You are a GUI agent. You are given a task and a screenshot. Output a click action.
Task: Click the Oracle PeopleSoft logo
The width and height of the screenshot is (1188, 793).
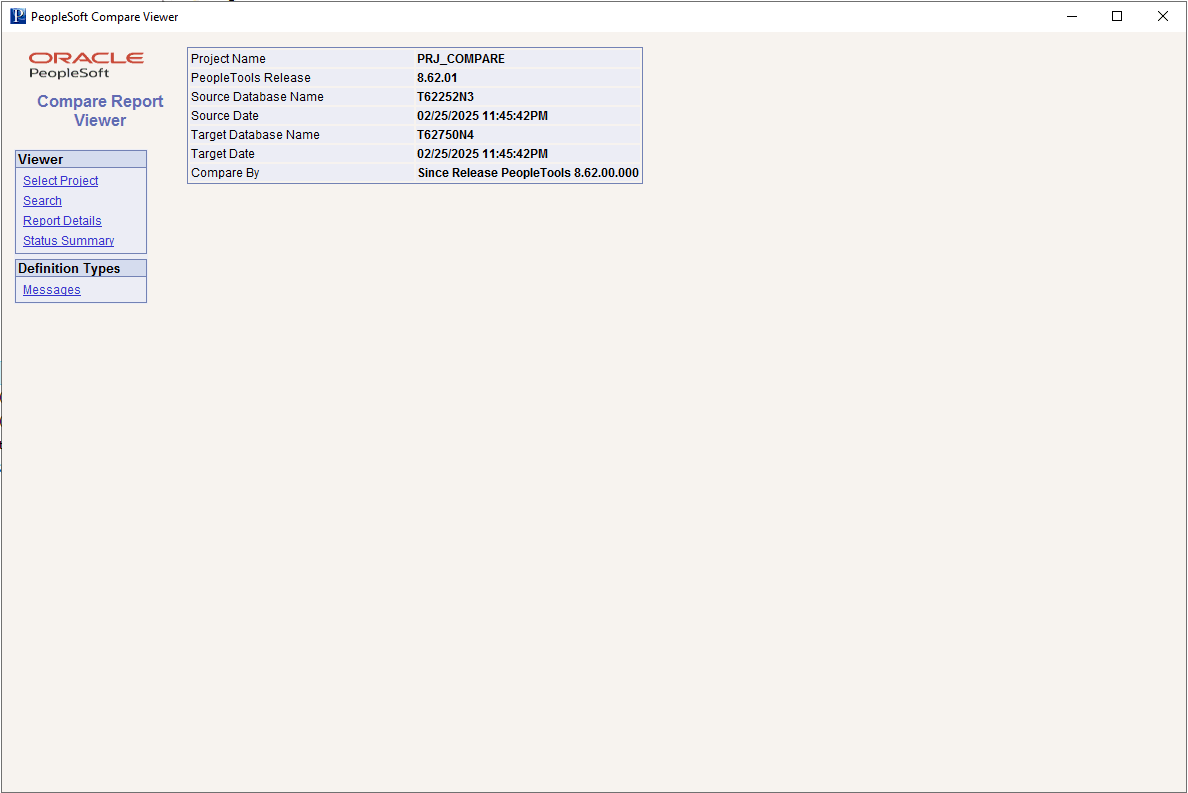coord(86,66)
